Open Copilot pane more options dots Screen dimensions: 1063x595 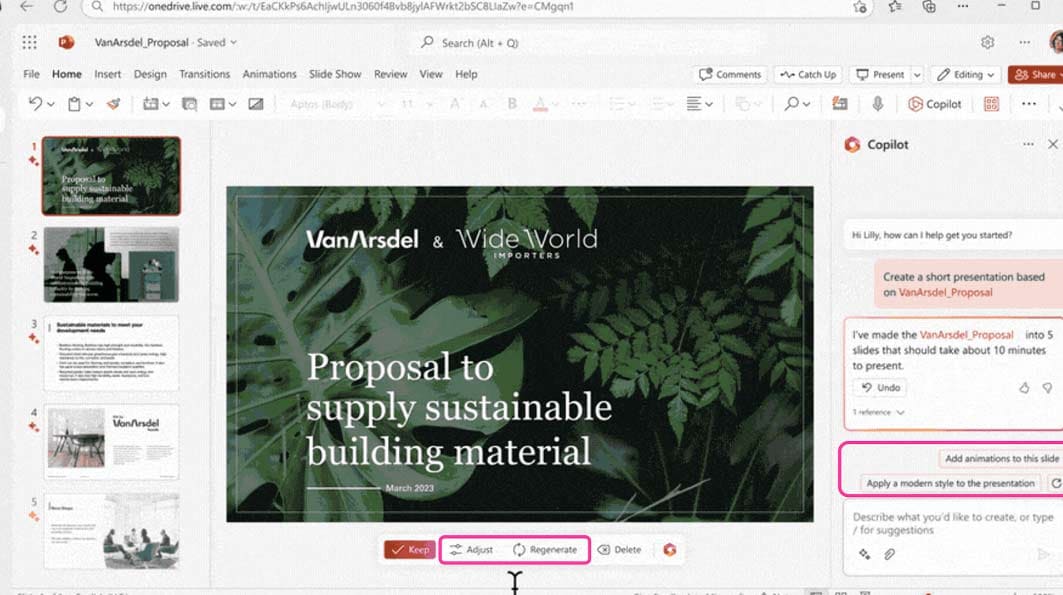click(1028, 144)
